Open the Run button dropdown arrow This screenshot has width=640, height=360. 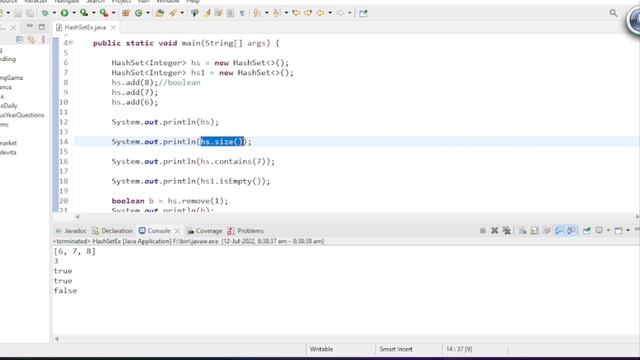pyautogui.click(x=73, y=13)
